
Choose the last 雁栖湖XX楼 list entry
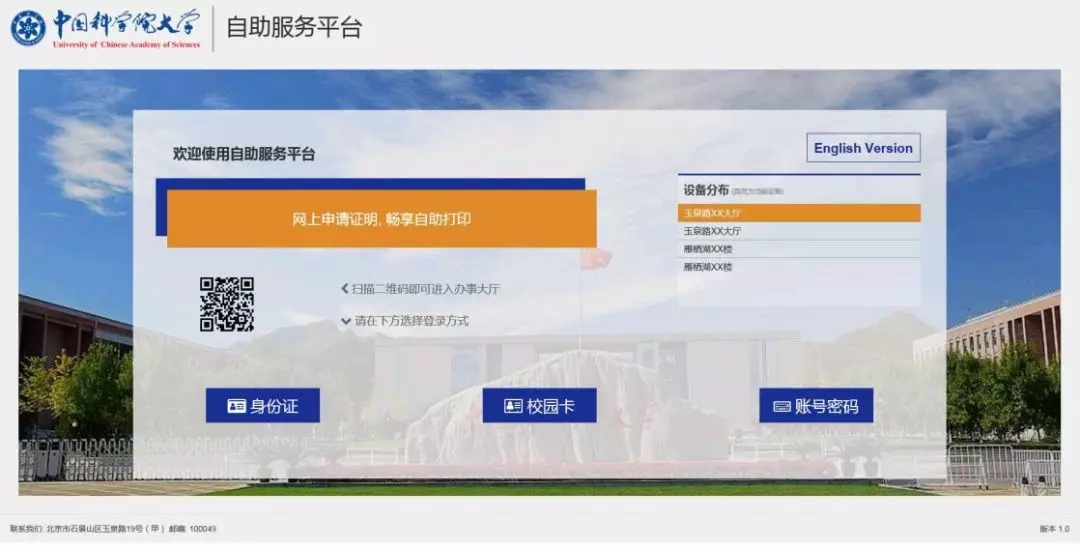click(x=798, y=267)
